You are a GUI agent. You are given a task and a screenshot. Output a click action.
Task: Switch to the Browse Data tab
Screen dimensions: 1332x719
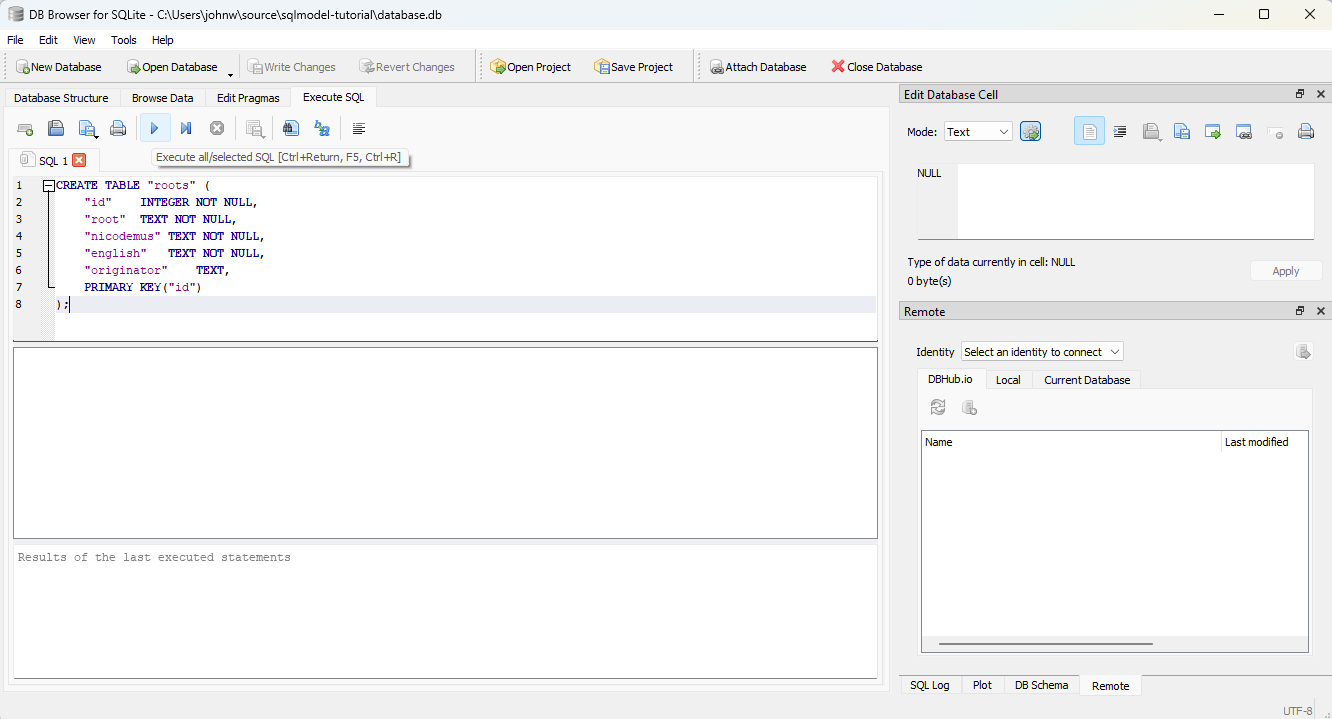[162, 98]
